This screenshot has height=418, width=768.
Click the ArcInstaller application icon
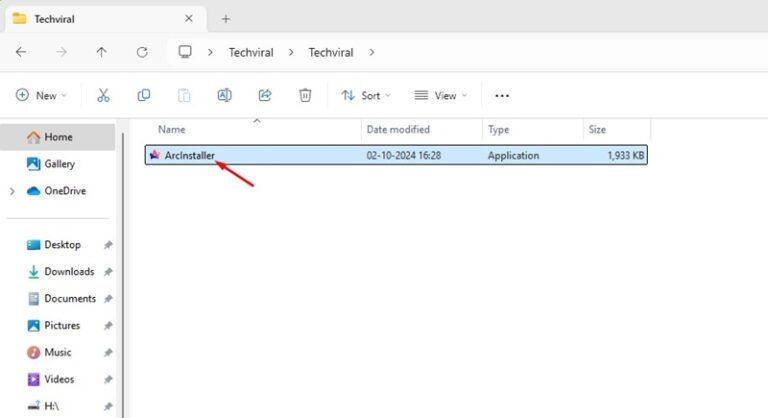pos(155,155)
